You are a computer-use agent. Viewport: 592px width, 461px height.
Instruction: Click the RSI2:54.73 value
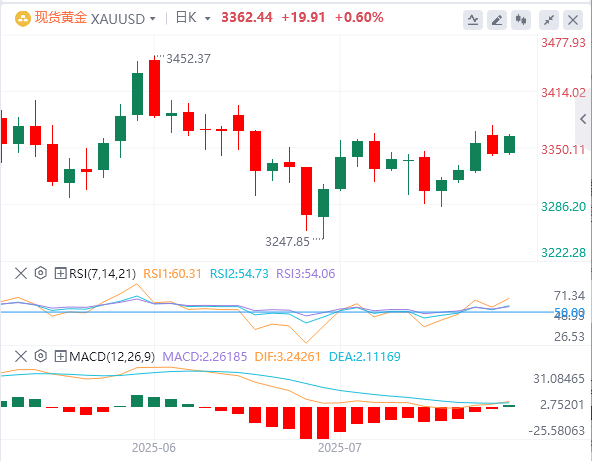click(x=239, y=273)
